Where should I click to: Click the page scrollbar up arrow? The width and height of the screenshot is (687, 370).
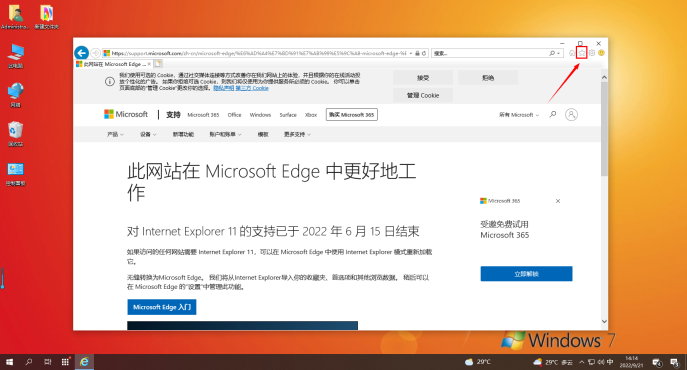coord(604,77)
